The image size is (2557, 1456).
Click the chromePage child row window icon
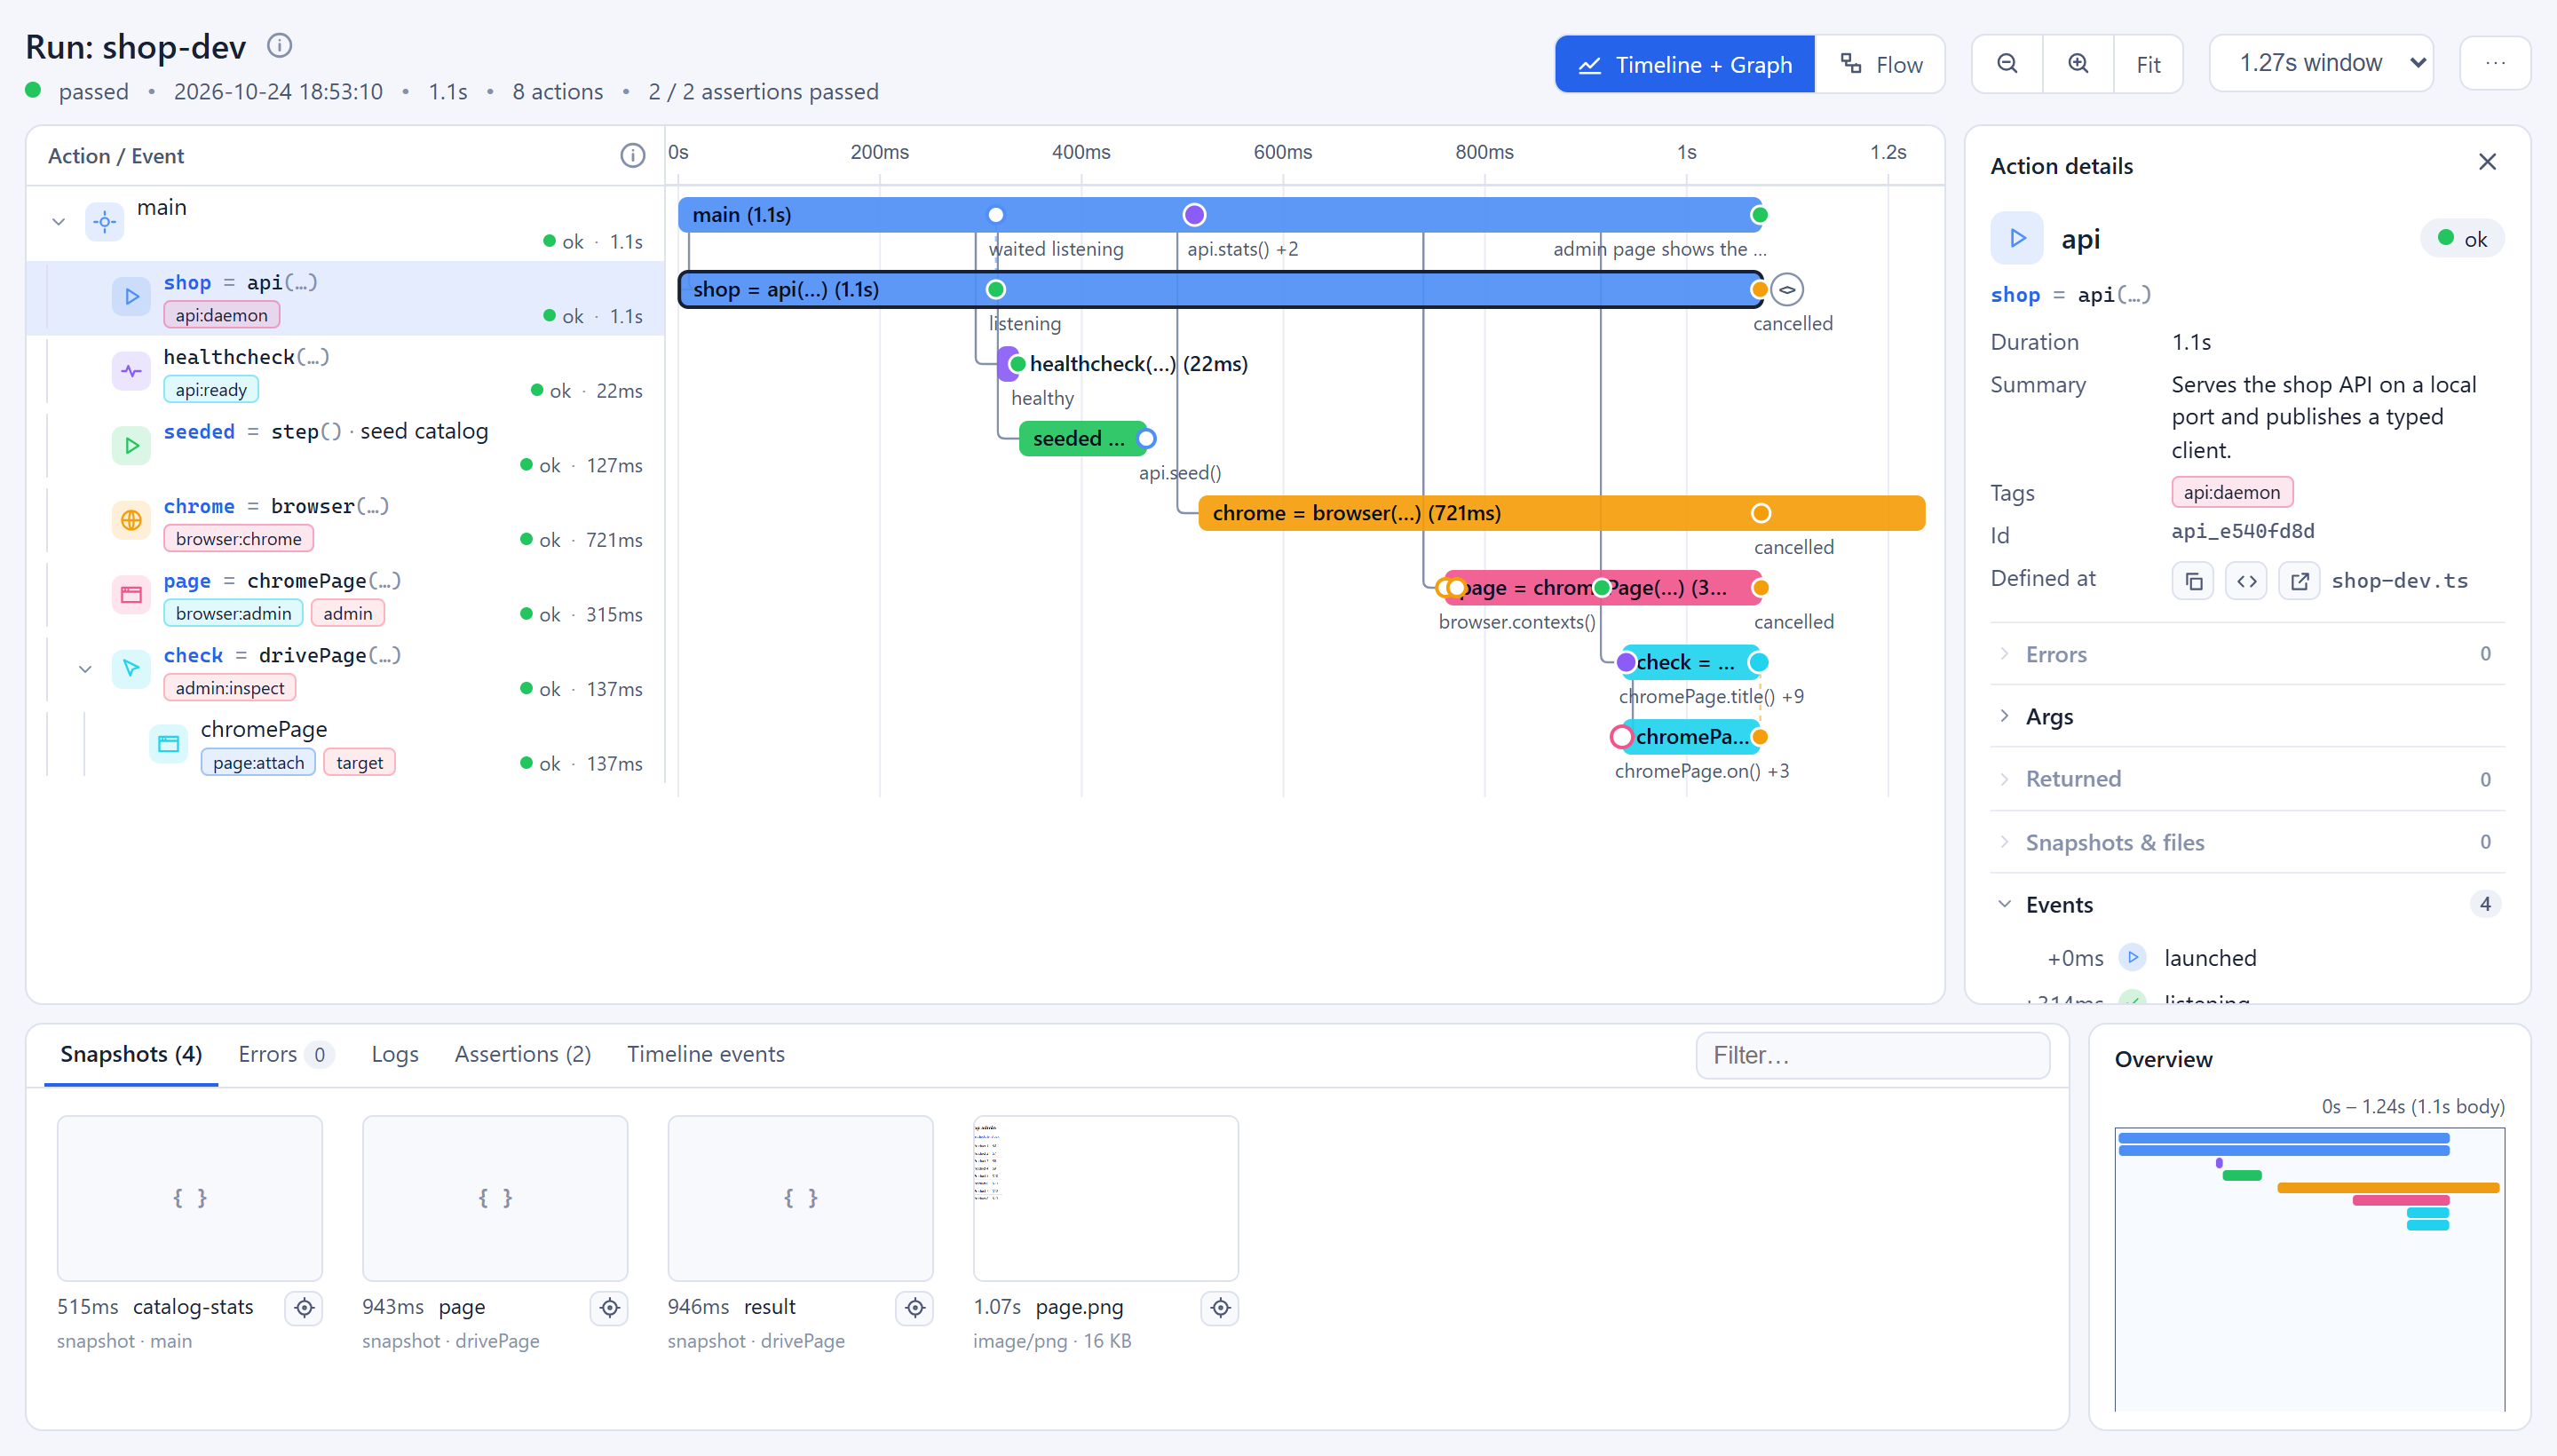168,743
